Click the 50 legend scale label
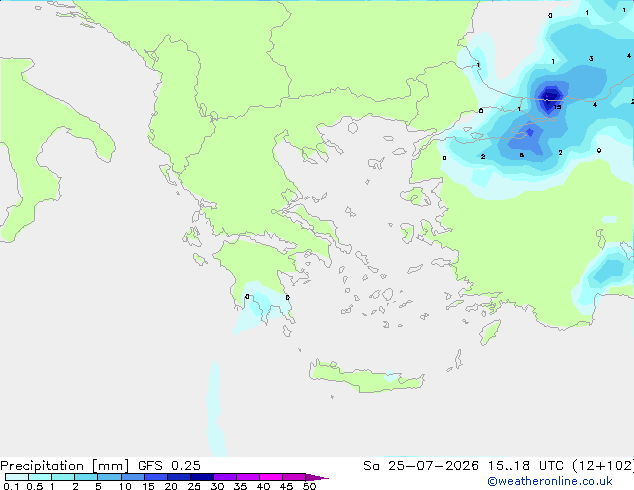 pyautogui.click(x=309, y=486)
